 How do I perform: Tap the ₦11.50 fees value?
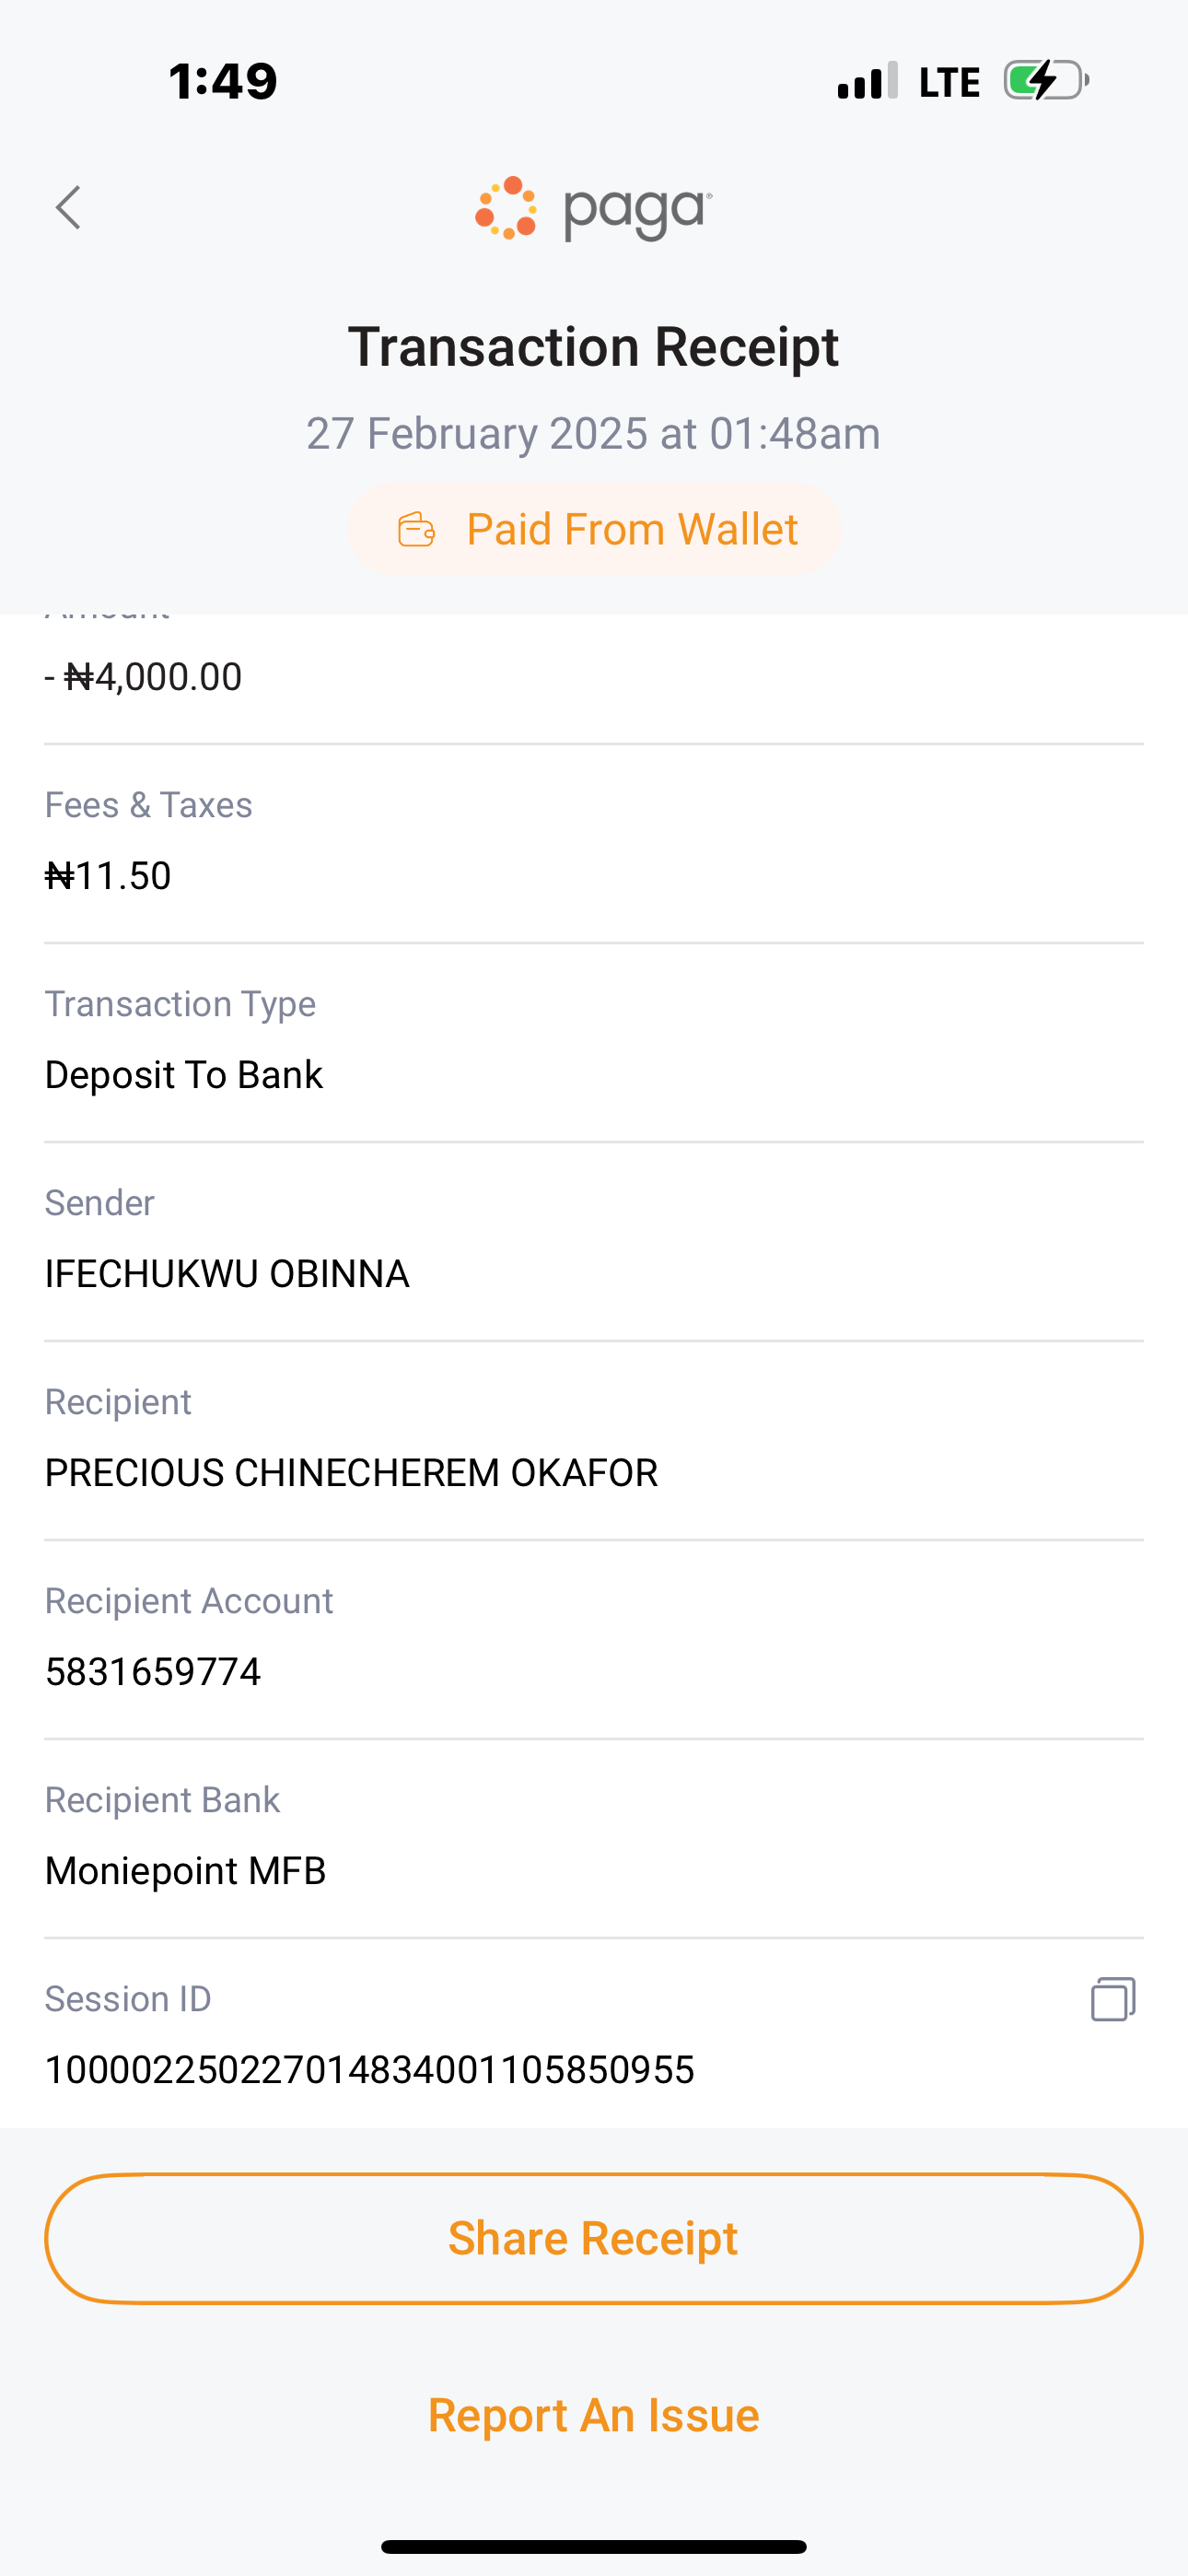(108, 876)
